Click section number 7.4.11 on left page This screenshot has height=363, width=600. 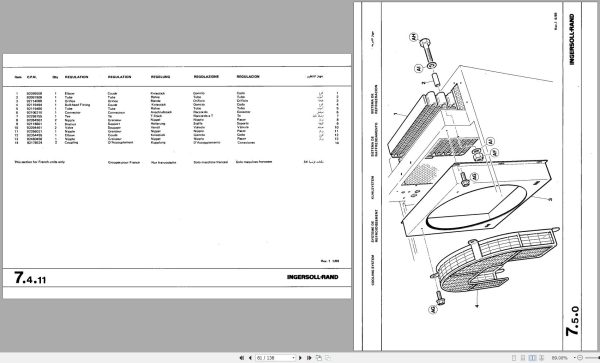pyautogui.click(x=30, y=278)
